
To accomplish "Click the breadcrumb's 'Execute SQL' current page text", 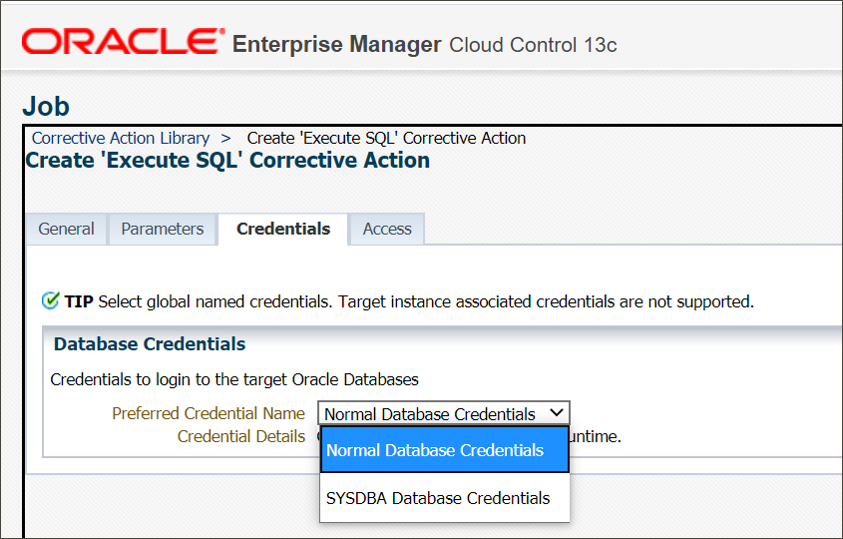I will coord(386,138).
